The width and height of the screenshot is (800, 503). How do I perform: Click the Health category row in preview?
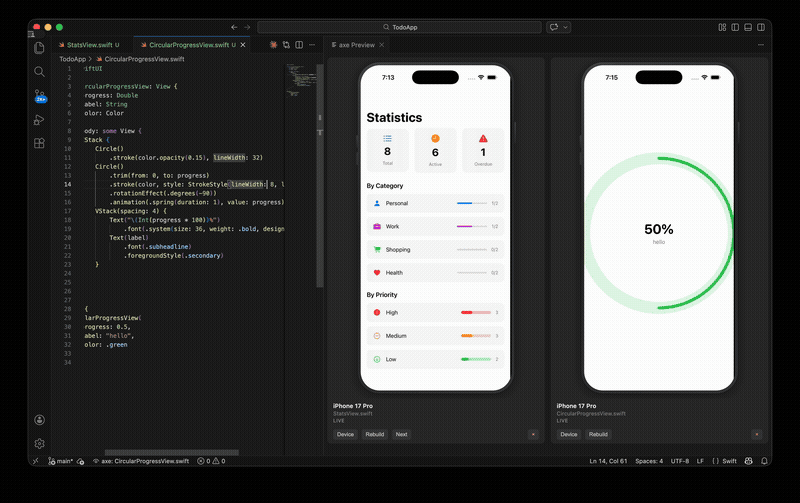435,272
